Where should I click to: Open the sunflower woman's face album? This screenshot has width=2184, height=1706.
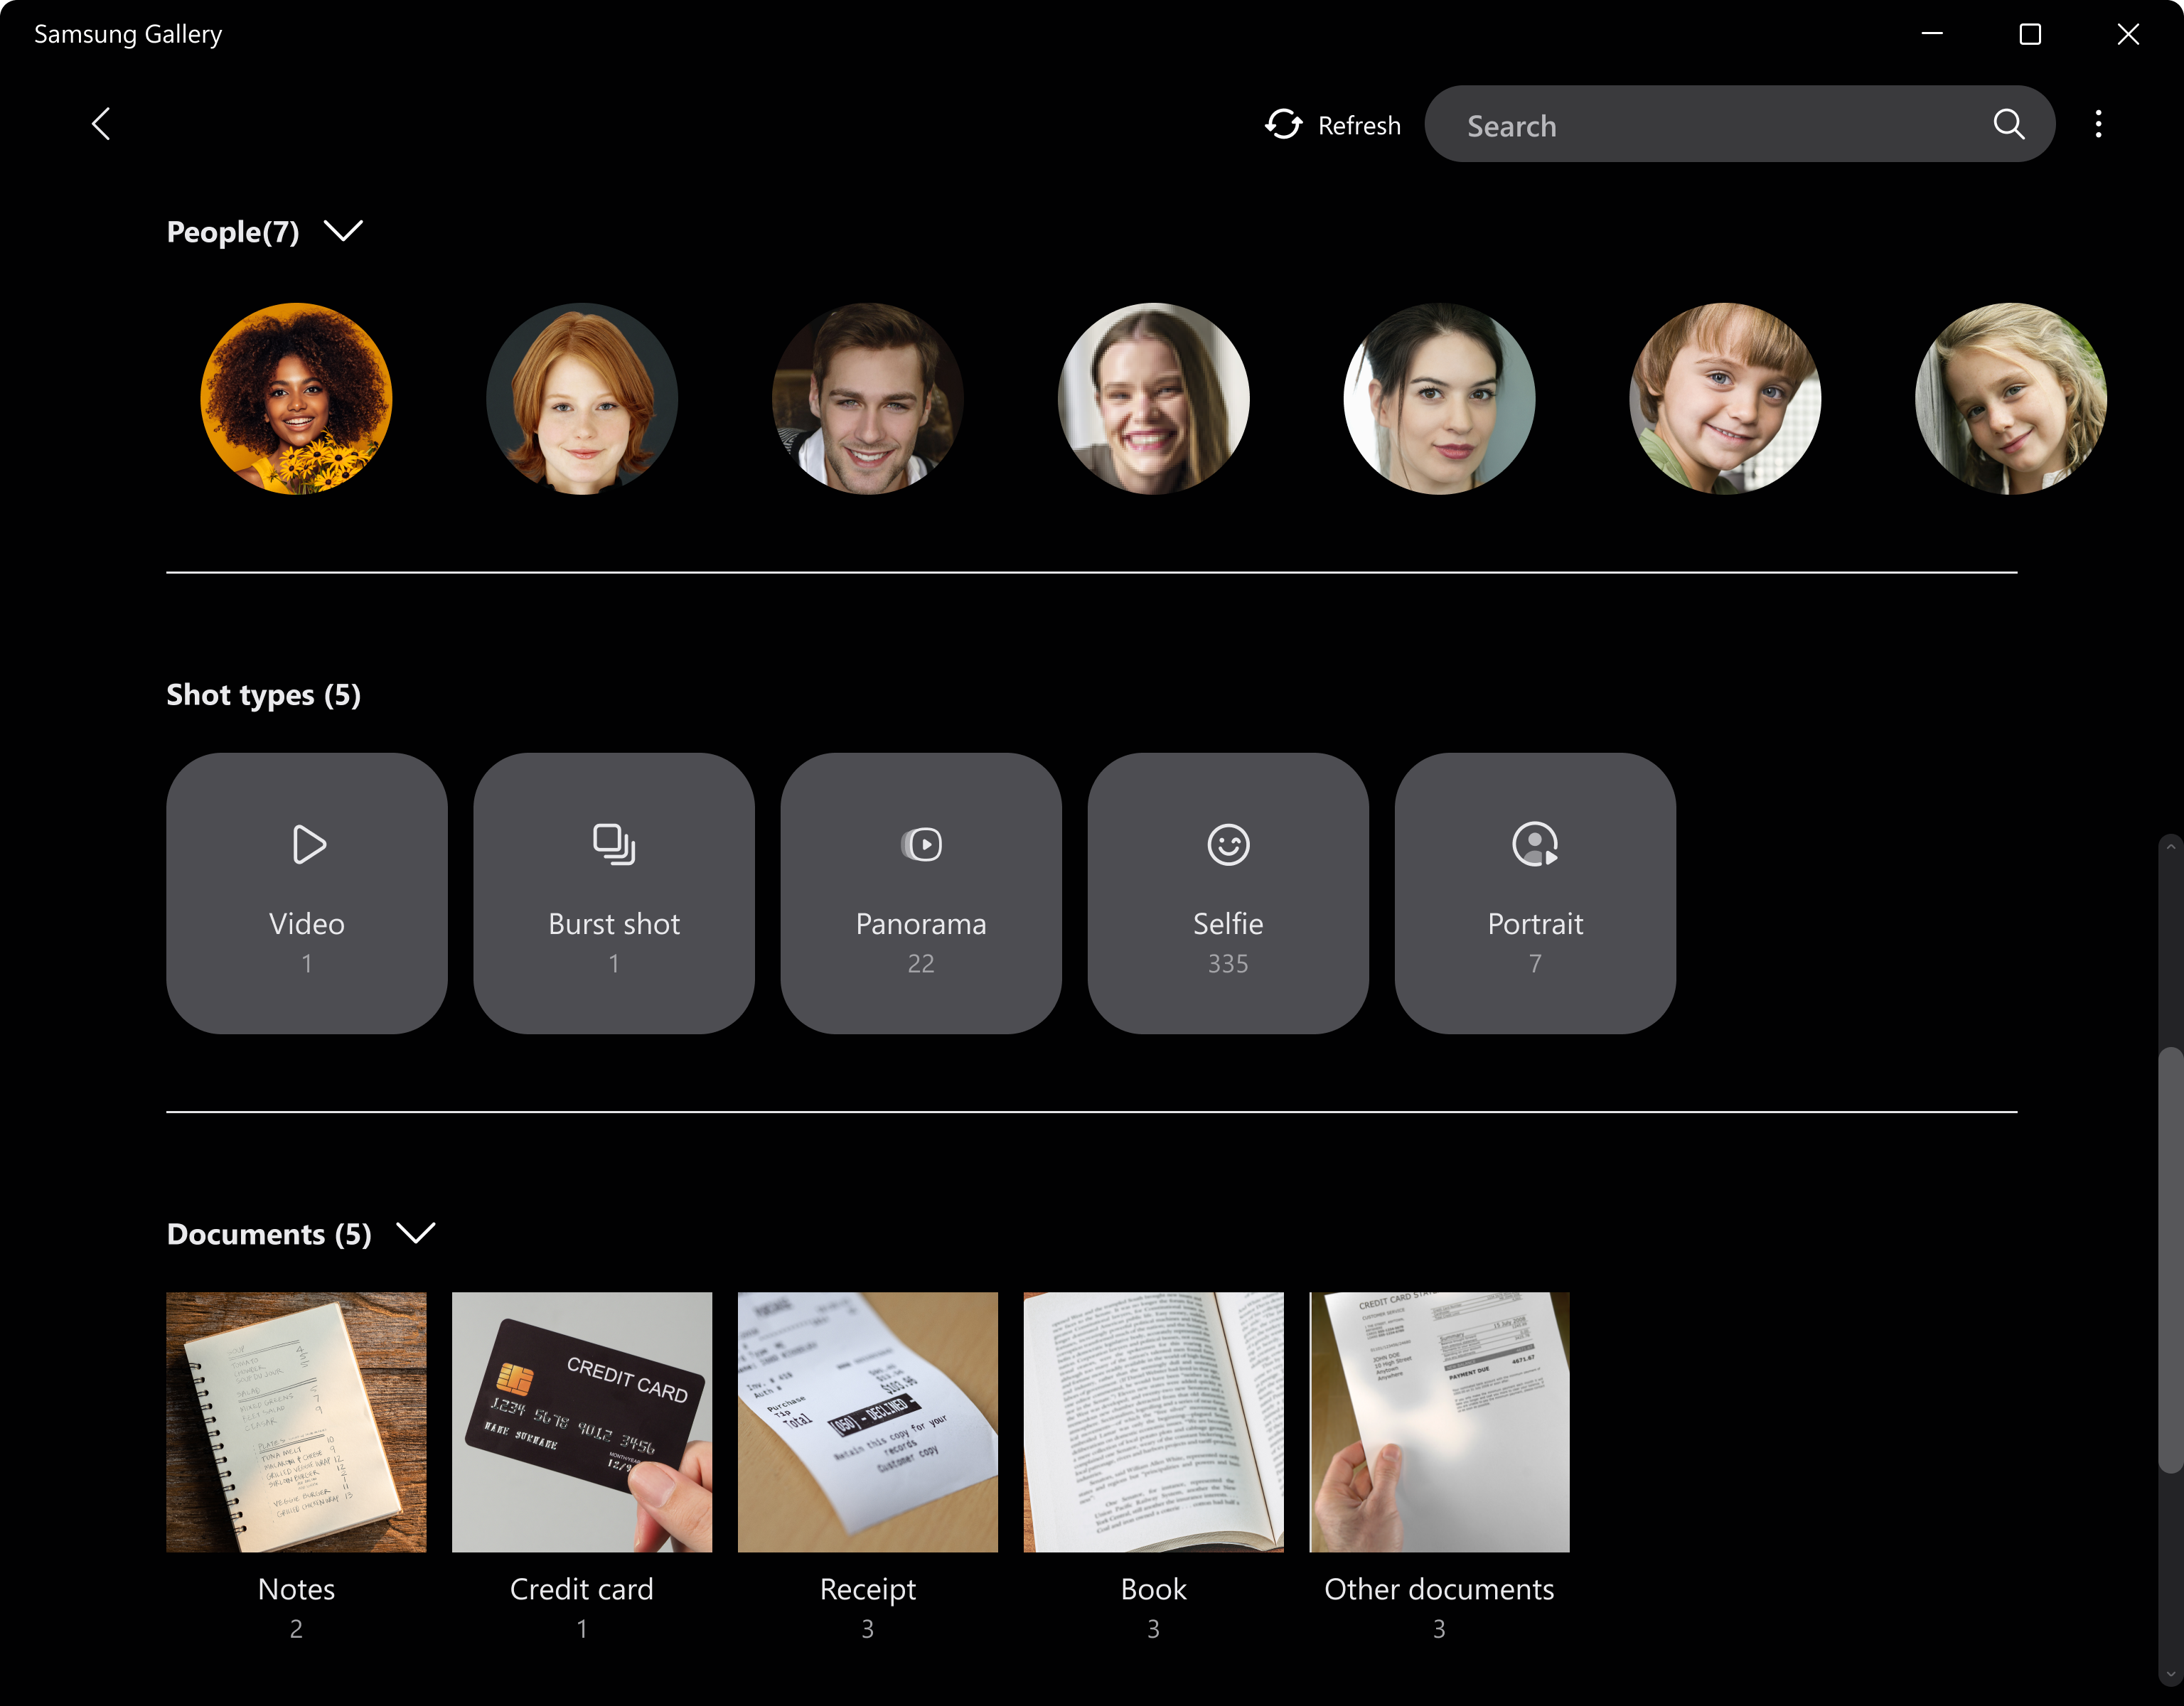pyautogui.click(x=296, y=398)
